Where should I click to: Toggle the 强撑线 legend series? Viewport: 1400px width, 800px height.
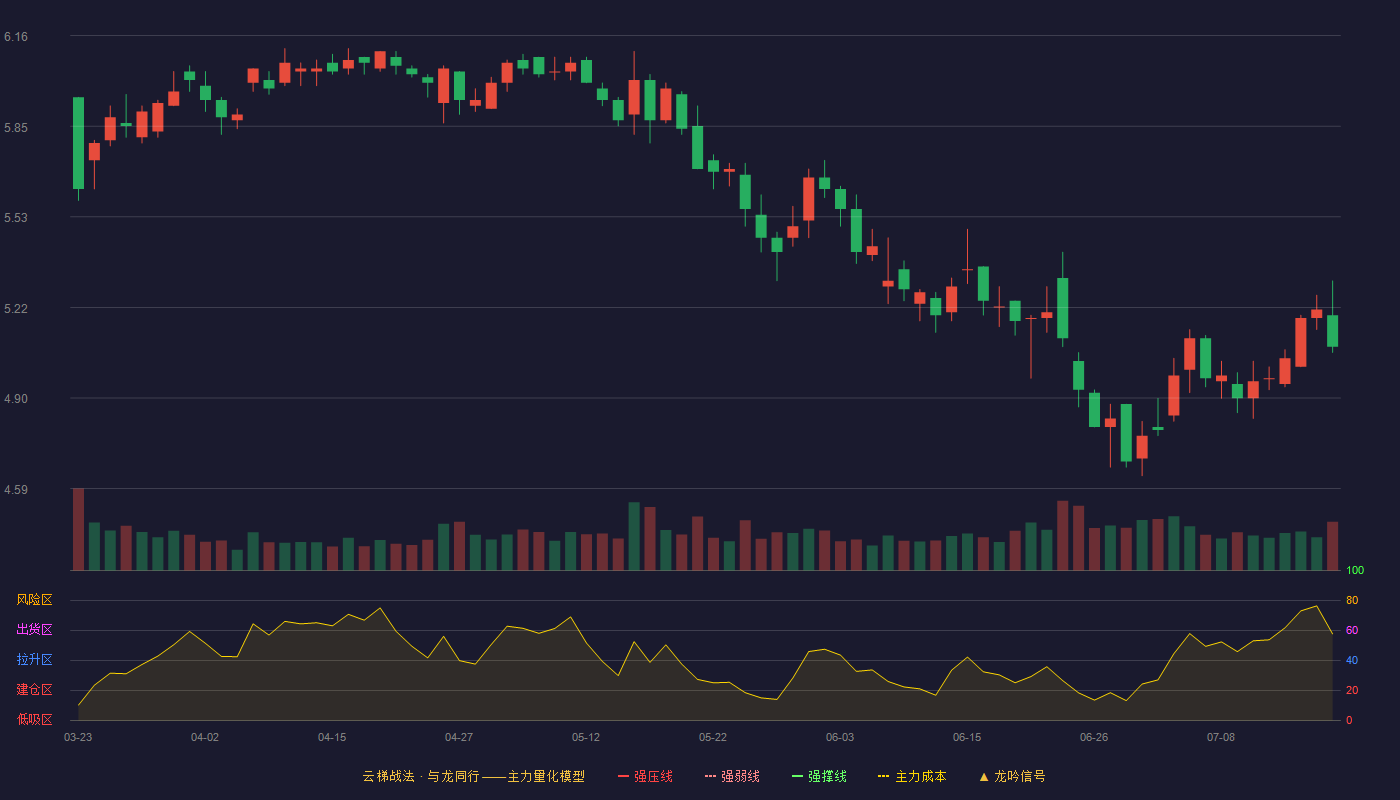[x=819, y=776]
